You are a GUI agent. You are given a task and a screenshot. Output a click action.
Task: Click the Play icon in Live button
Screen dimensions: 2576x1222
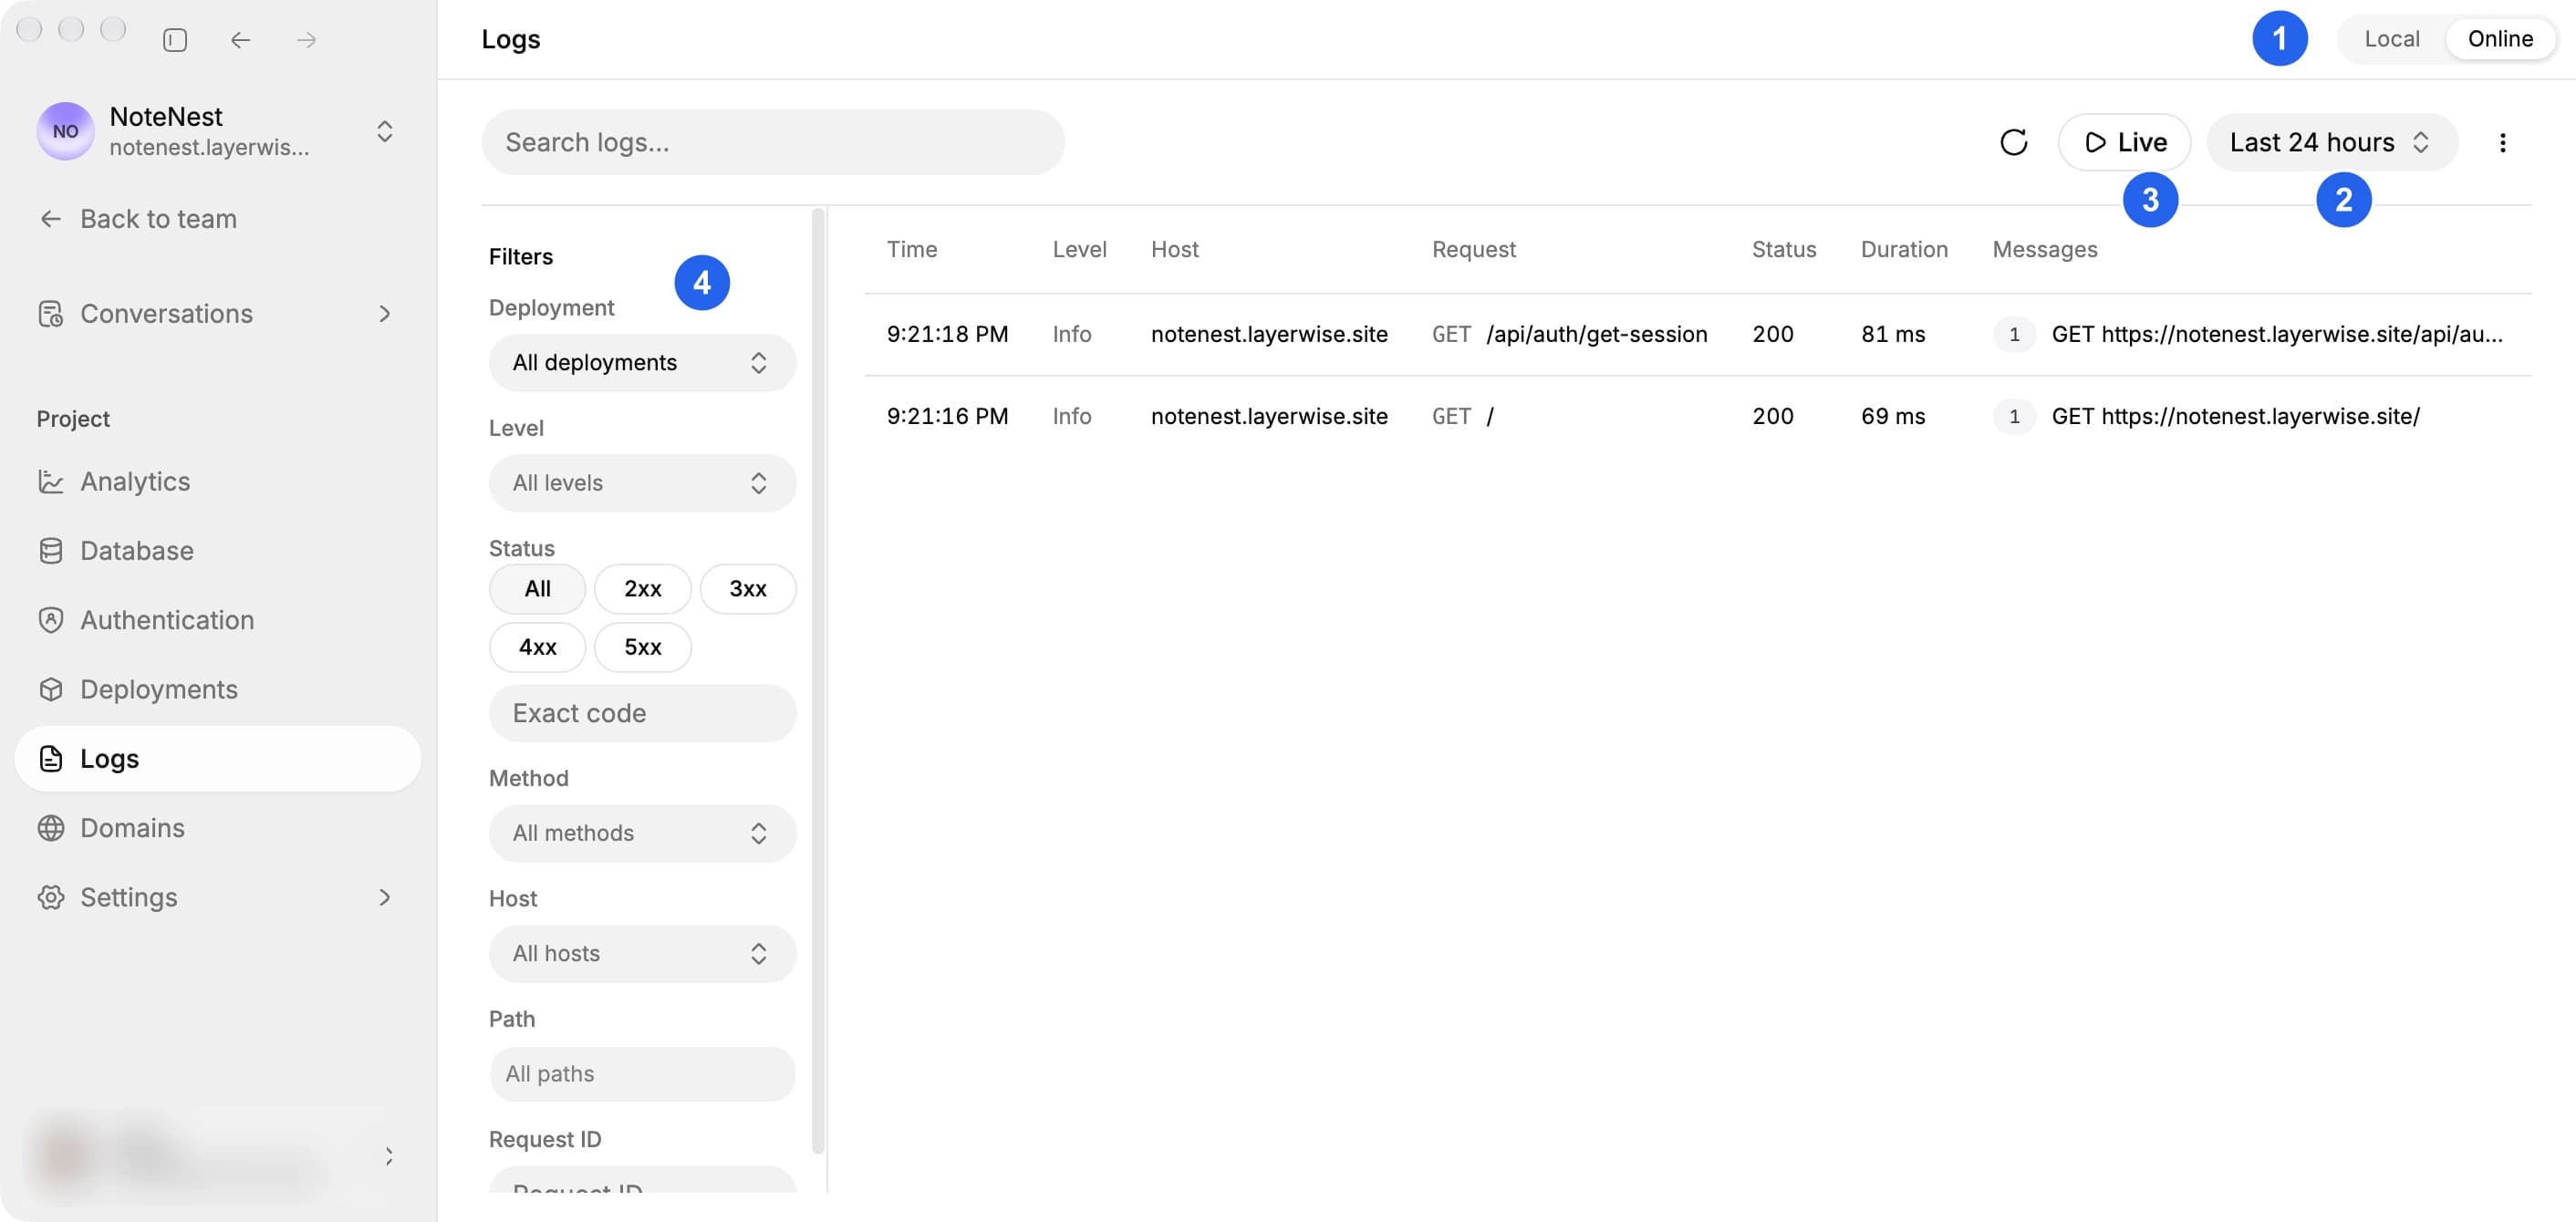coord(2094,142)
